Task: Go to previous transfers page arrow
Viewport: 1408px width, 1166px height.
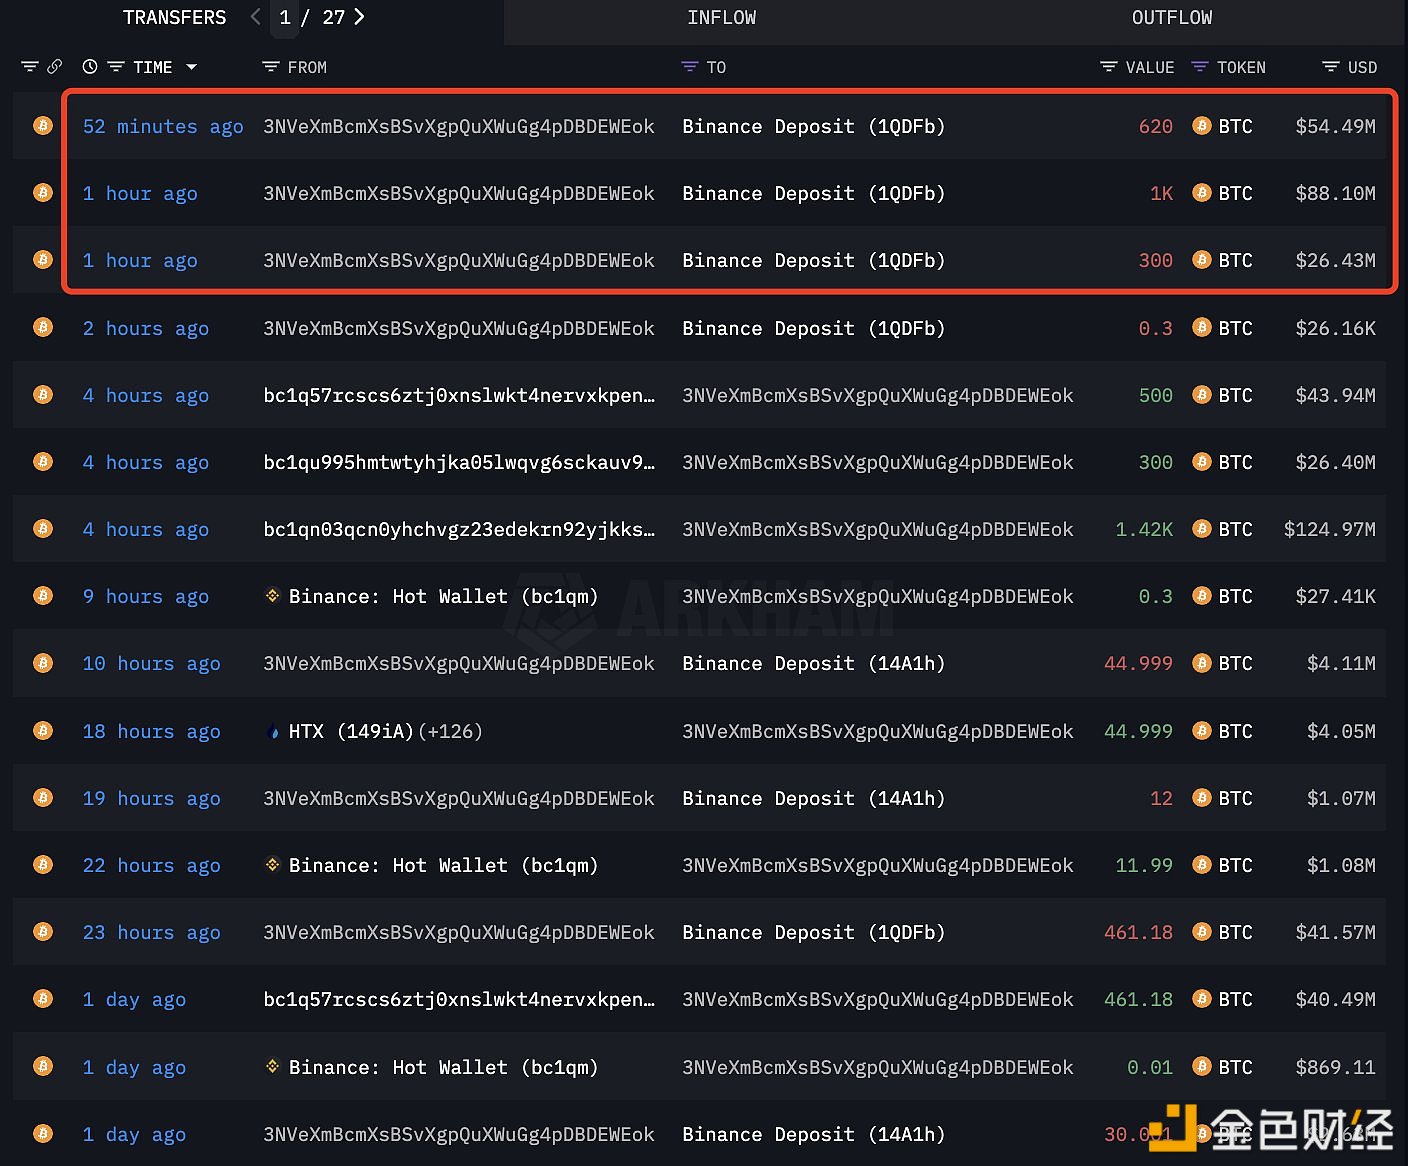Action: point(256,17)
